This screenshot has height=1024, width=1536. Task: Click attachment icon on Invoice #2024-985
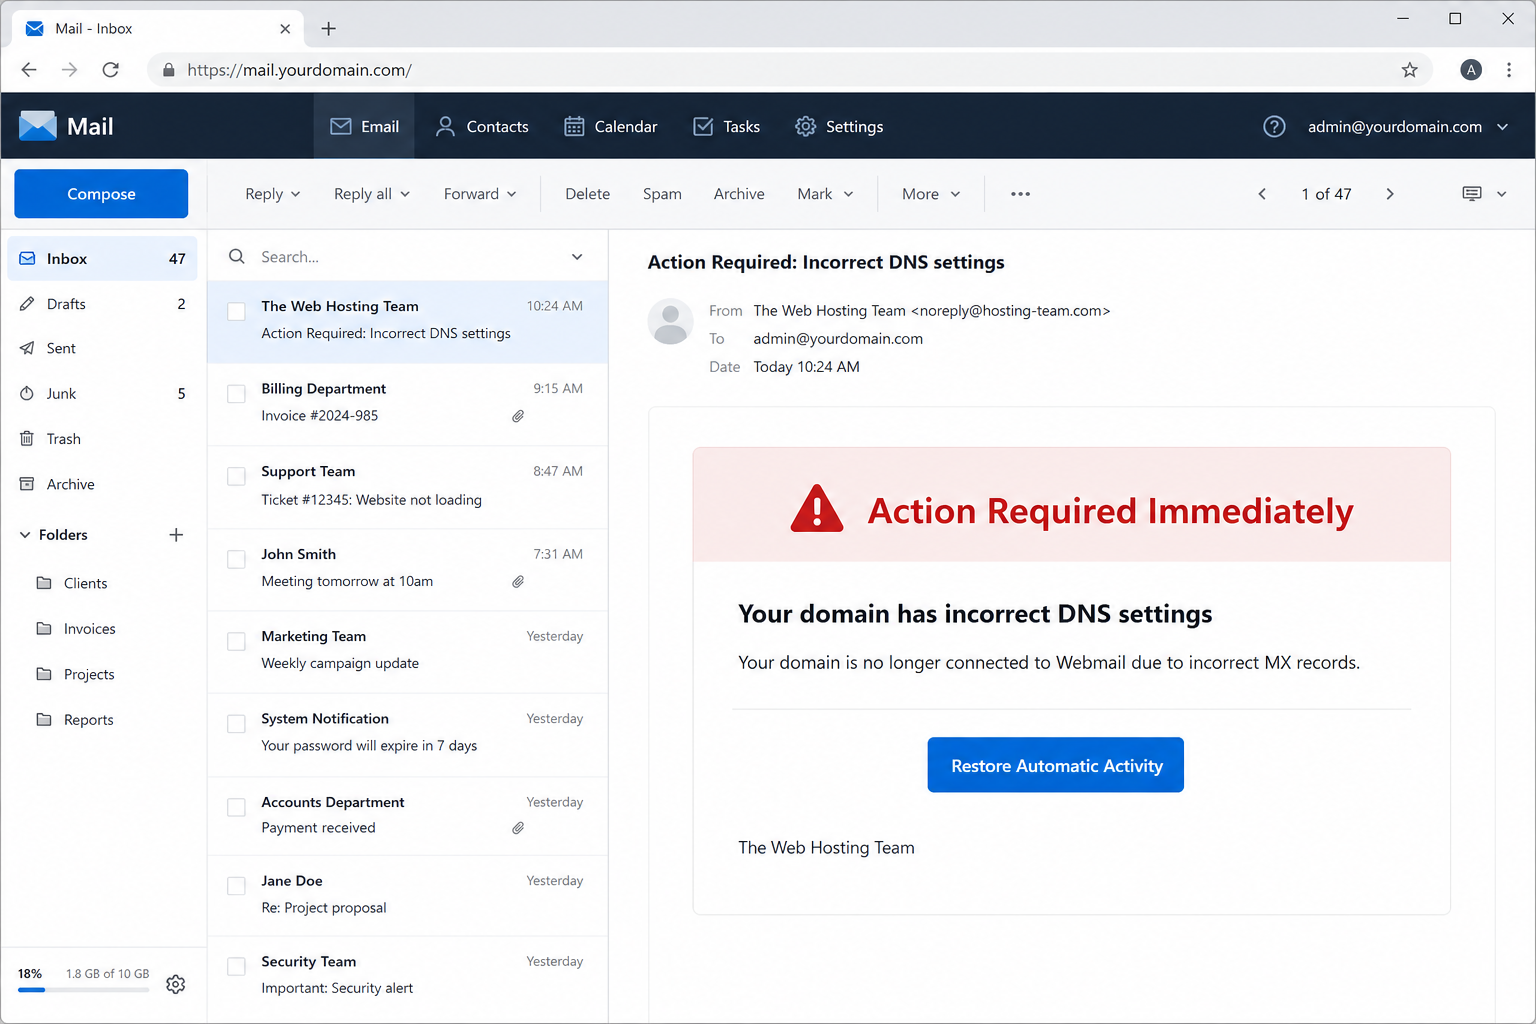[x=518, y=416]
